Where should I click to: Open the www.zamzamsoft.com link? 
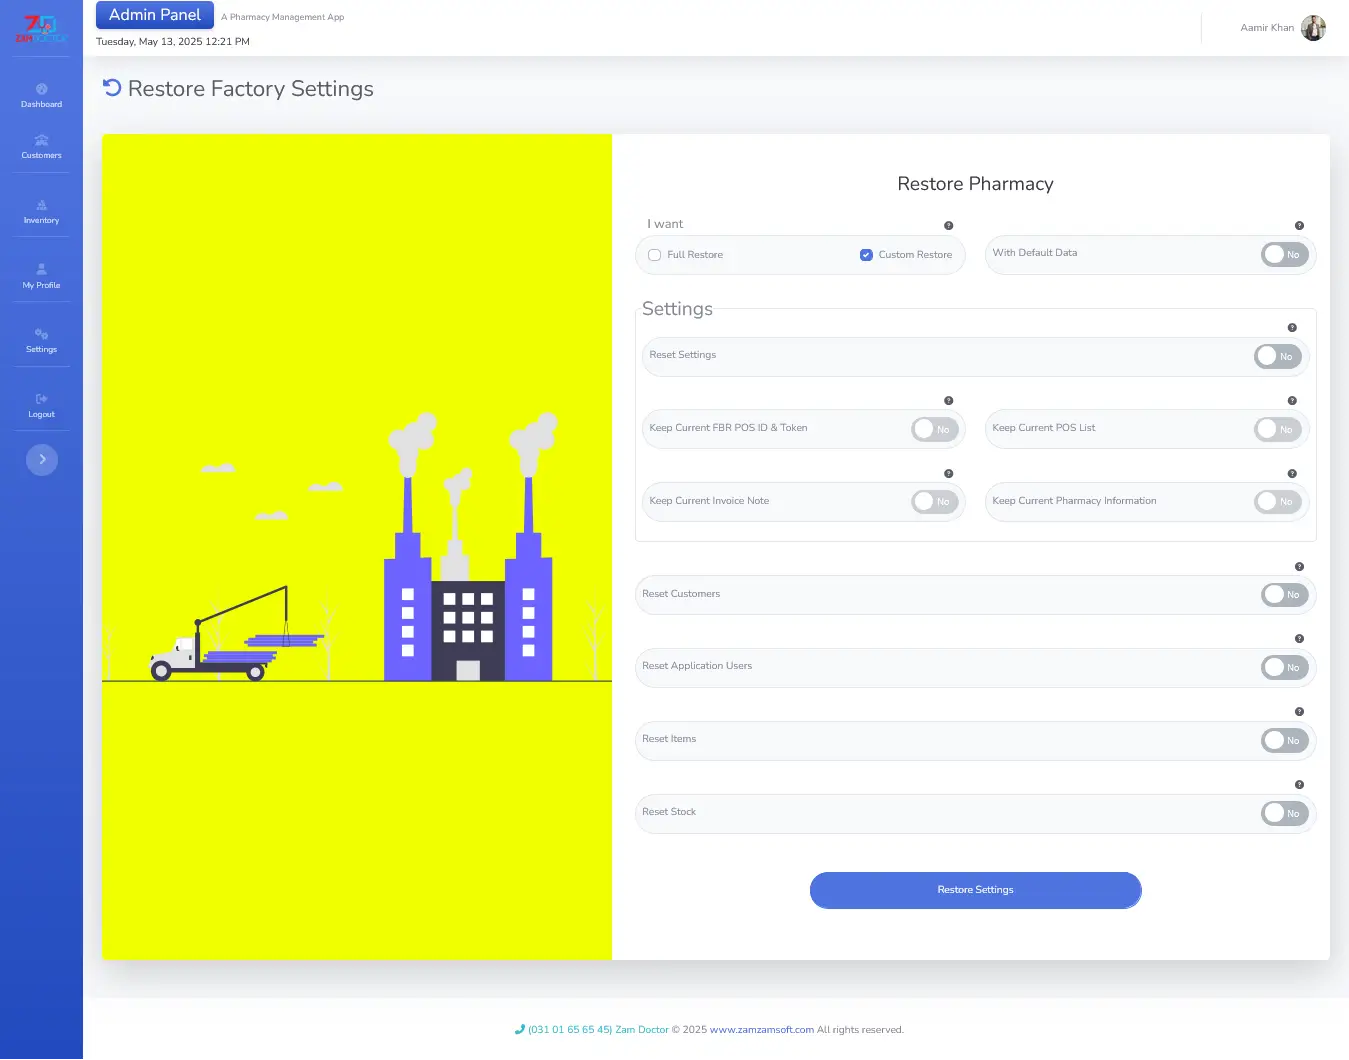[761, 1030]
